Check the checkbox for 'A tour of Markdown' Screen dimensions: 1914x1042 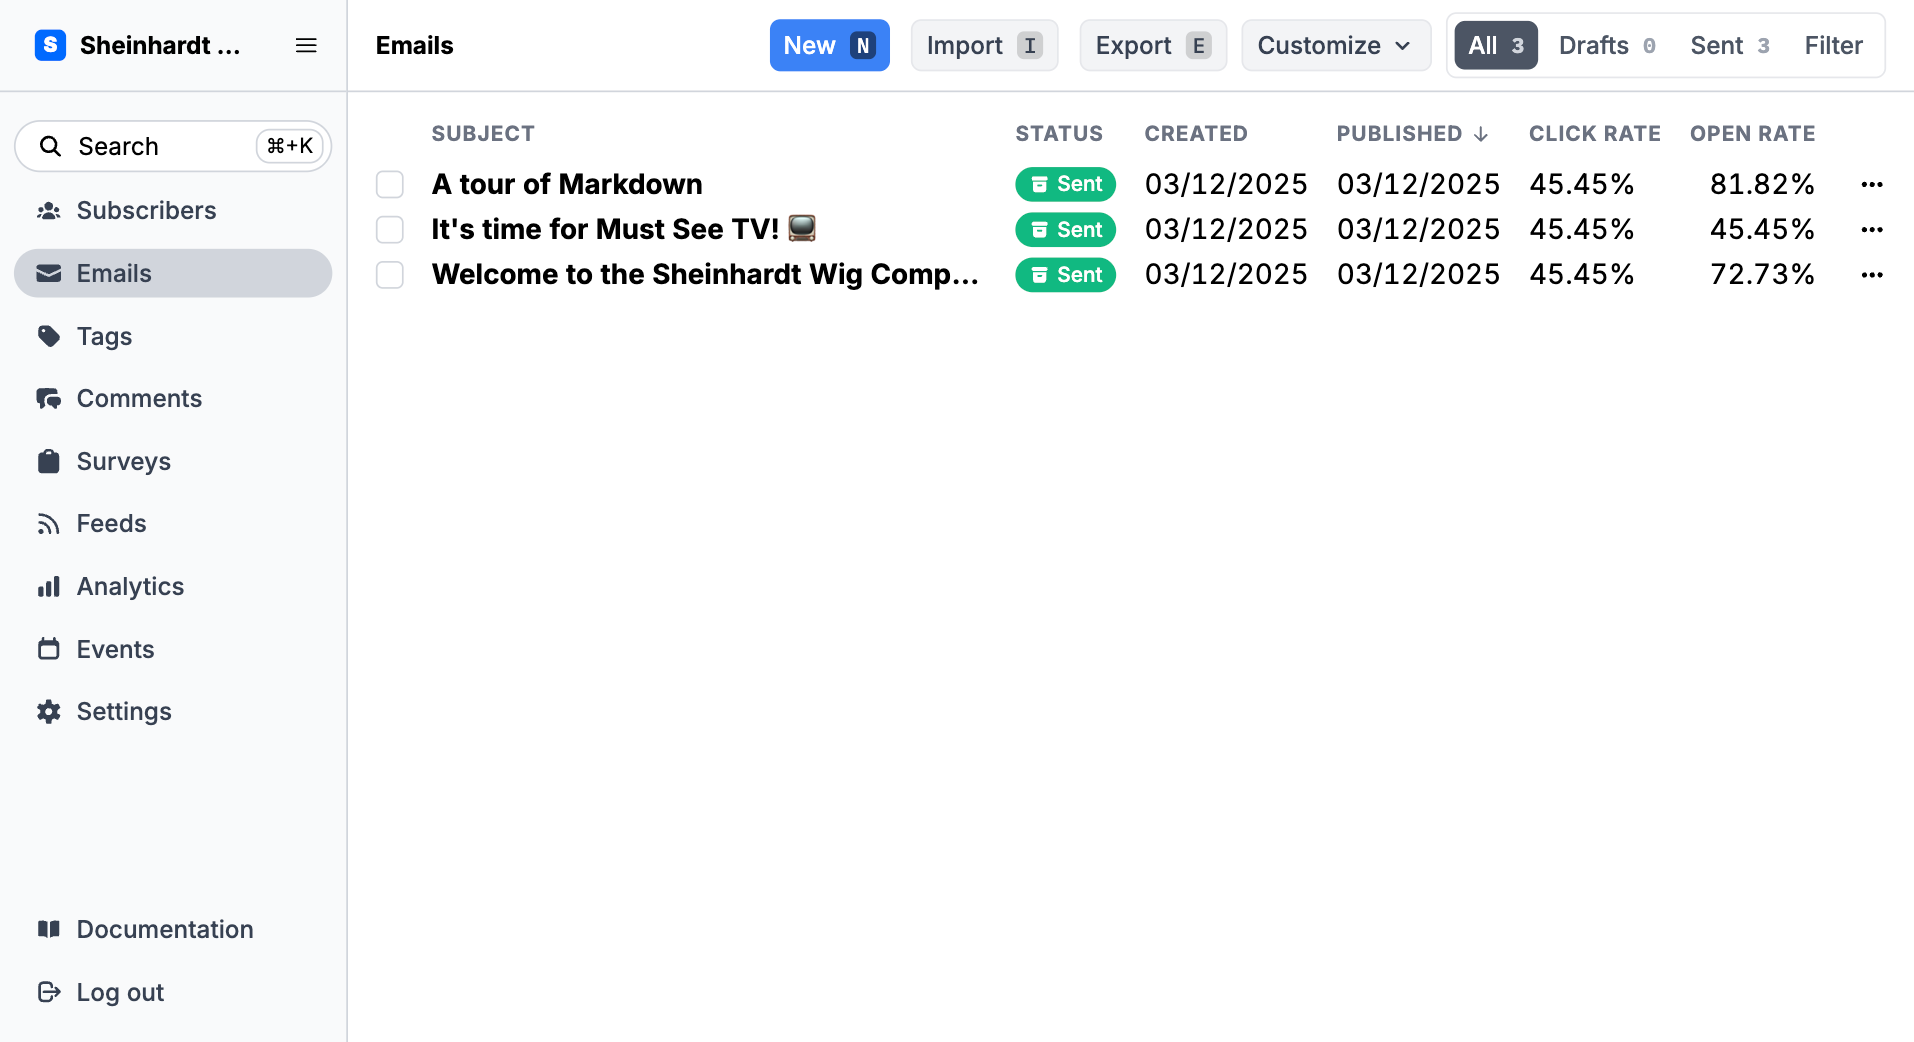(x=389, y=184)
